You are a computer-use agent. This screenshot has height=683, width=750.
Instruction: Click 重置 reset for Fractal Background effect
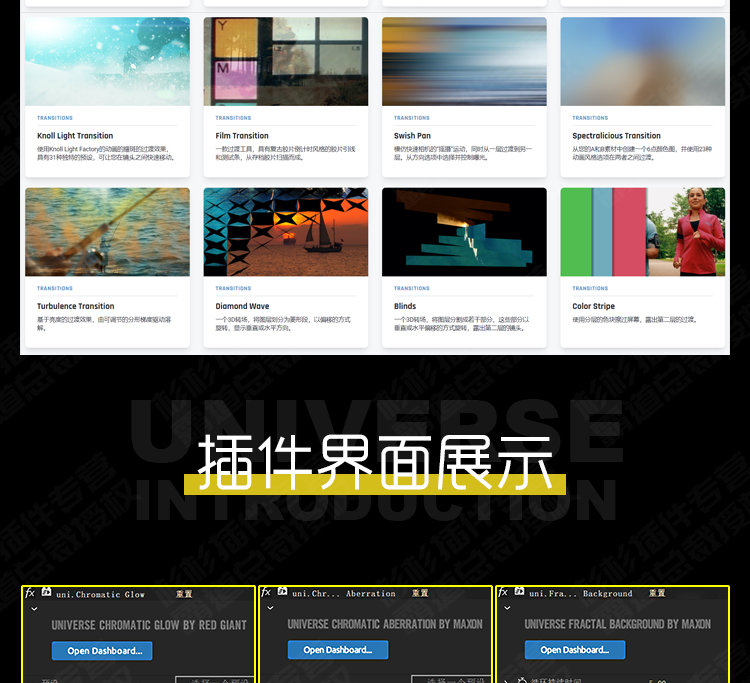coord(657,593)
